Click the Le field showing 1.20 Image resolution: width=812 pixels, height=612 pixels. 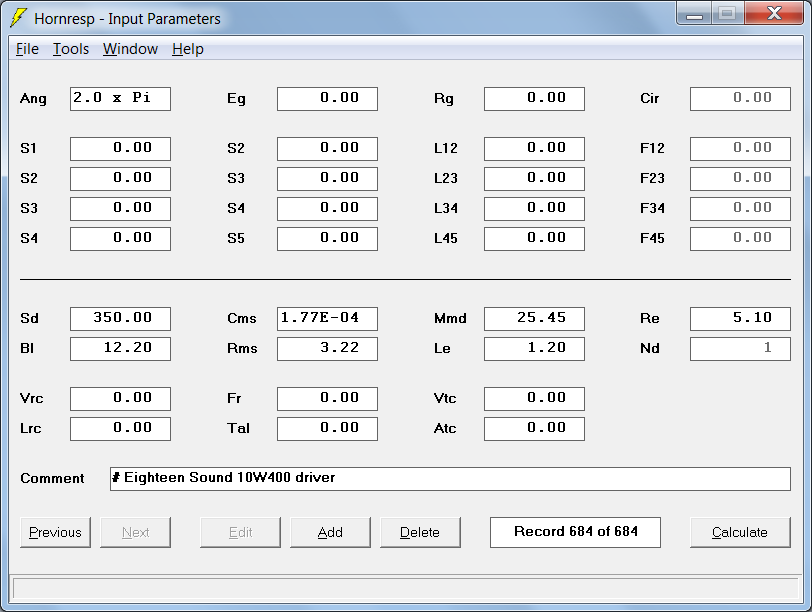534,349
